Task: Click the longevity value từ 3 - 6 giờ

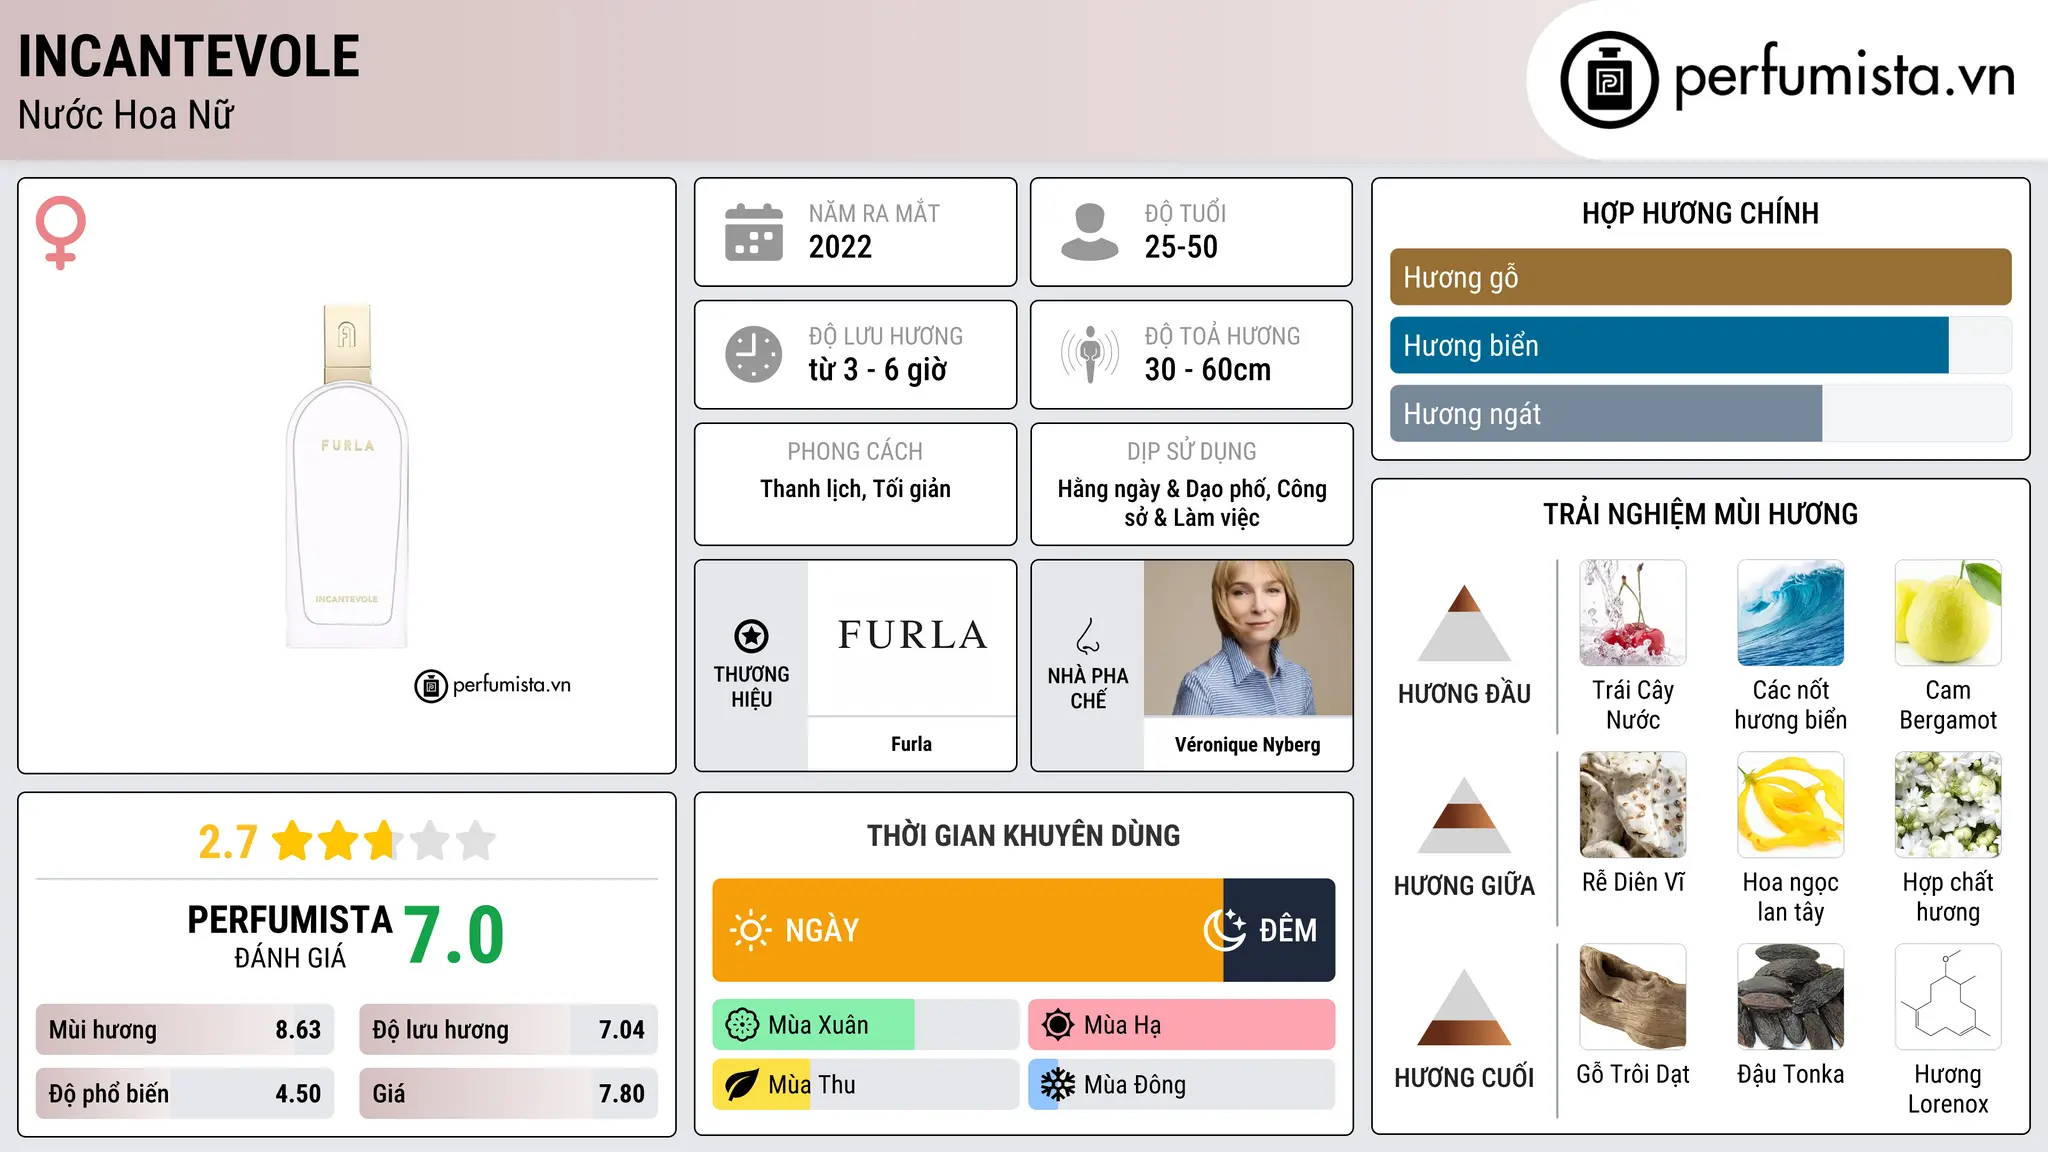Action: click(x=878, y=370)
